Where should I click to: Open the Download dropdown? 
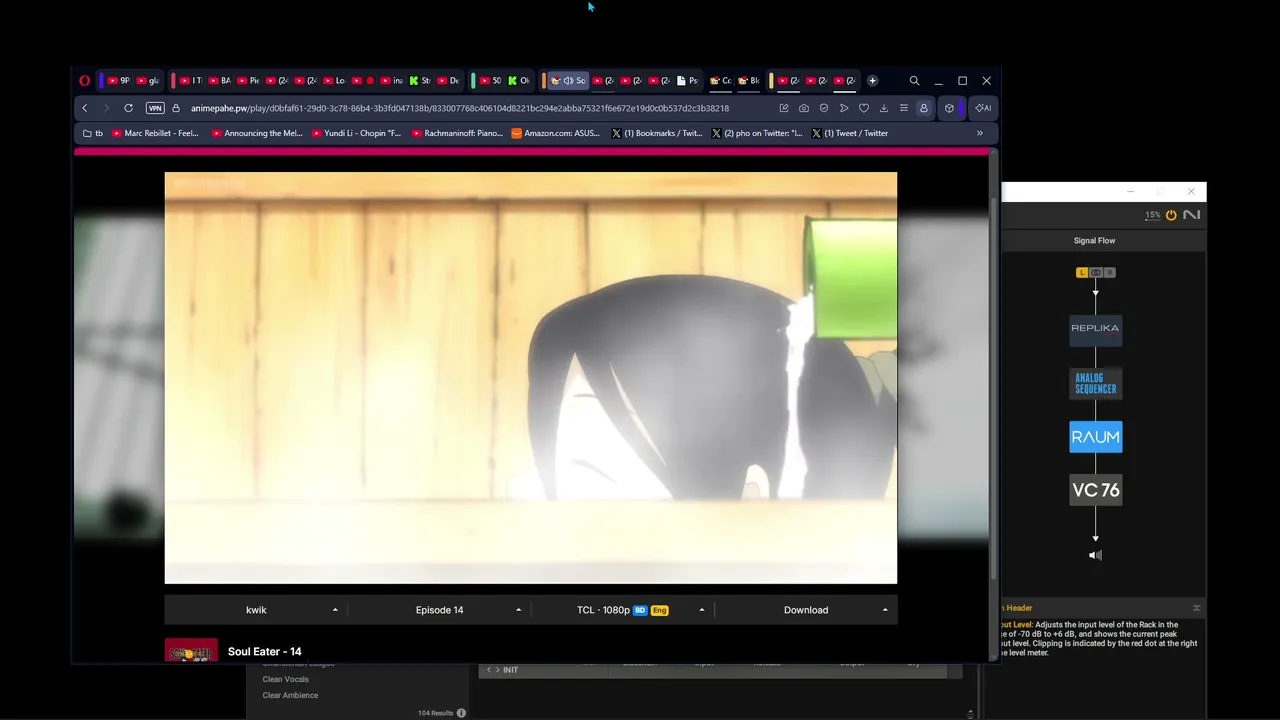click(806, 610)
